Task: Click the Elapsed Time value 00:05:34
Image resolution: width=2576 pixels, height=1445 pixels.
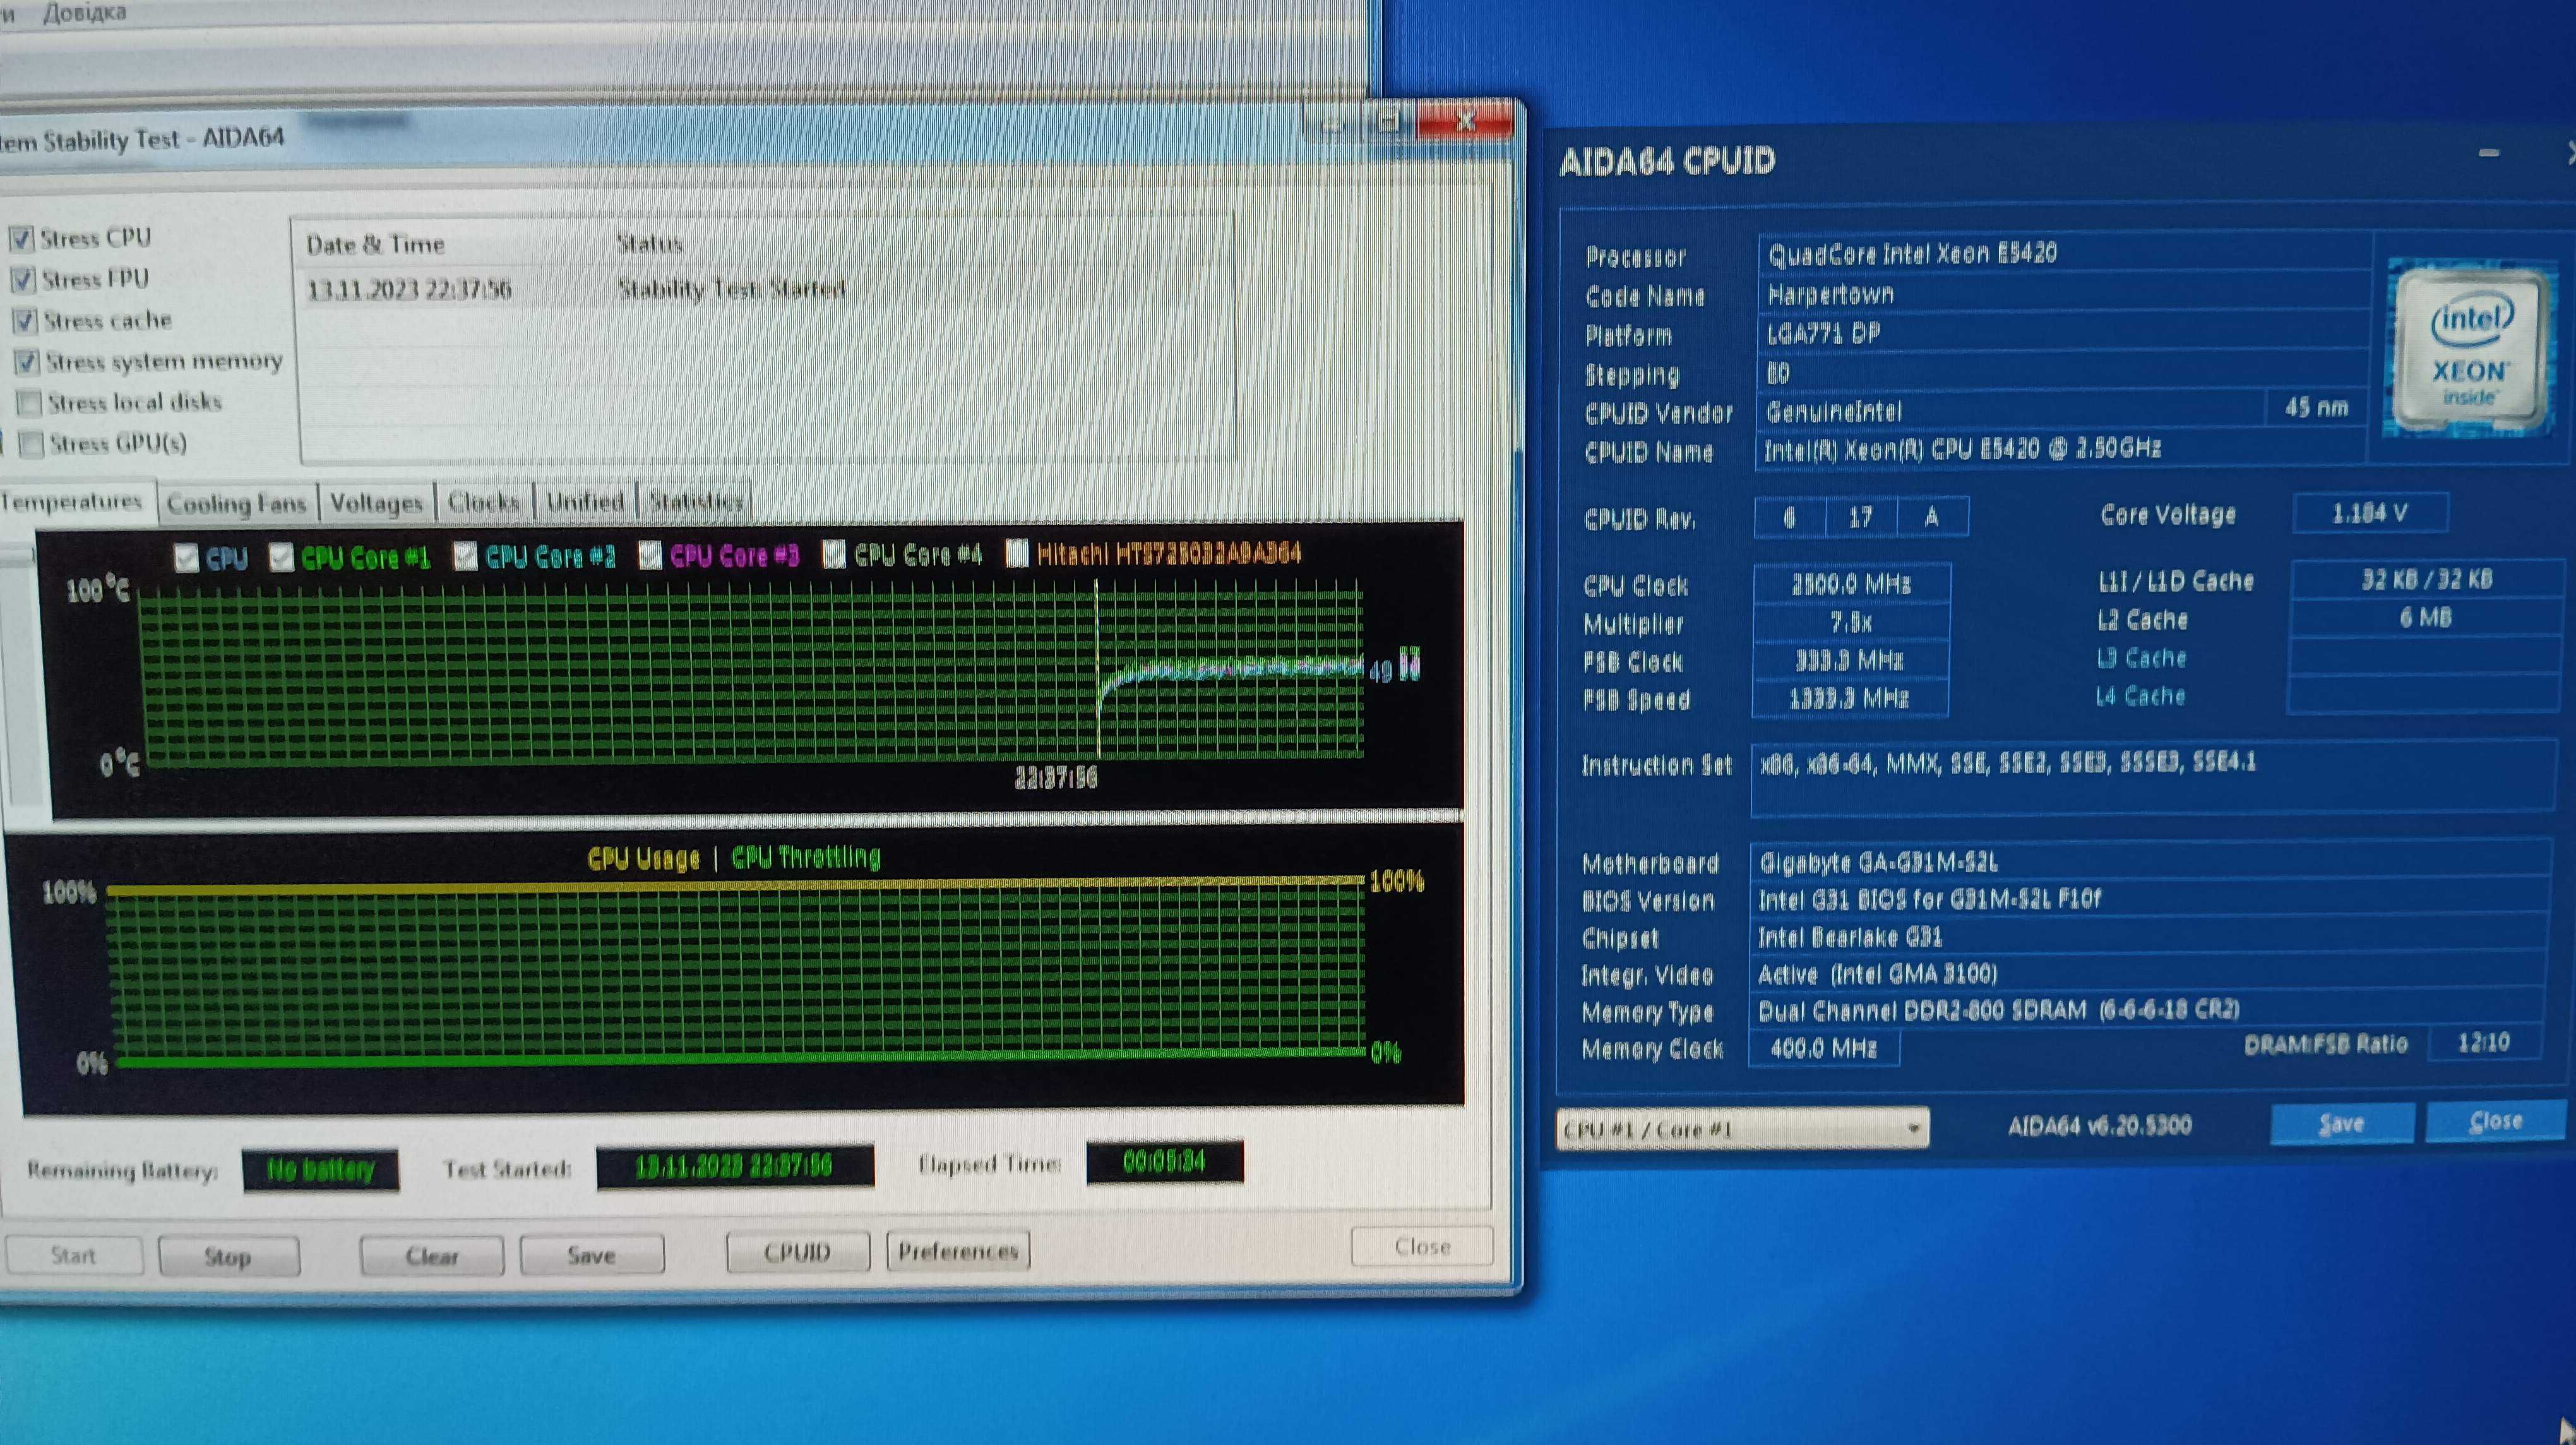Action: click(x=1165, y=1161)
